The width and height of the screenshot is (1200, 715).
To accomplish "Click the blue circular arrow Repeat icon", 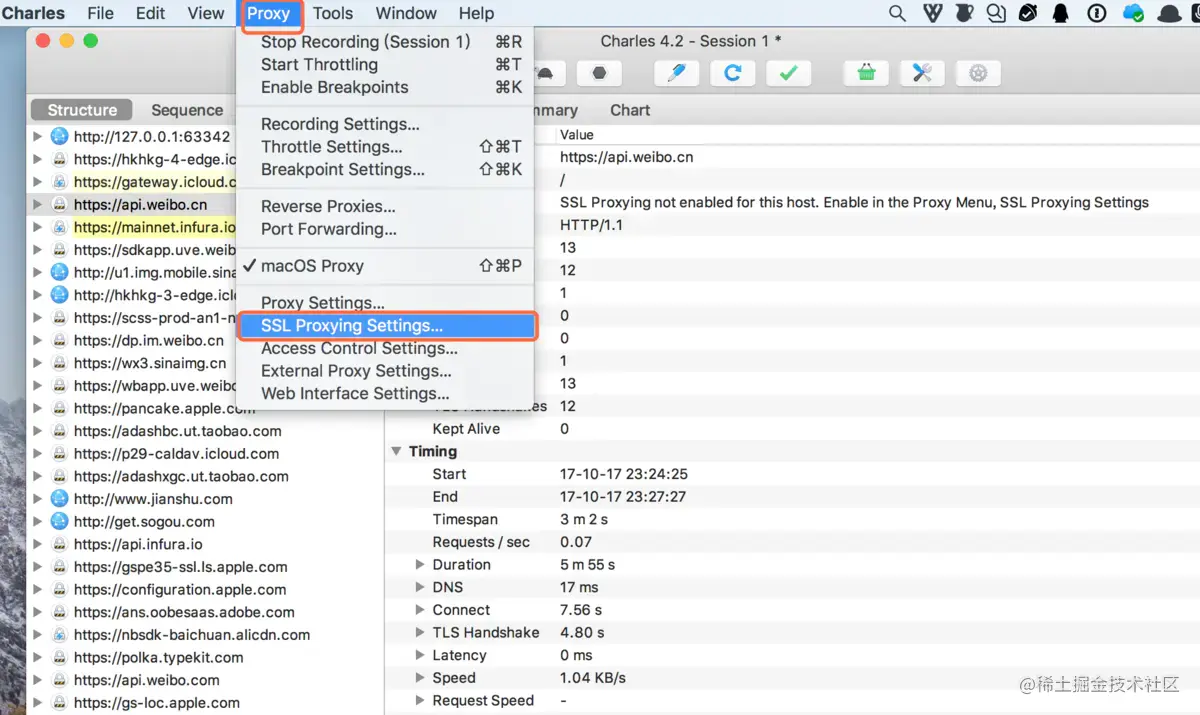I will pyautogui.click(x=732, y=73).
